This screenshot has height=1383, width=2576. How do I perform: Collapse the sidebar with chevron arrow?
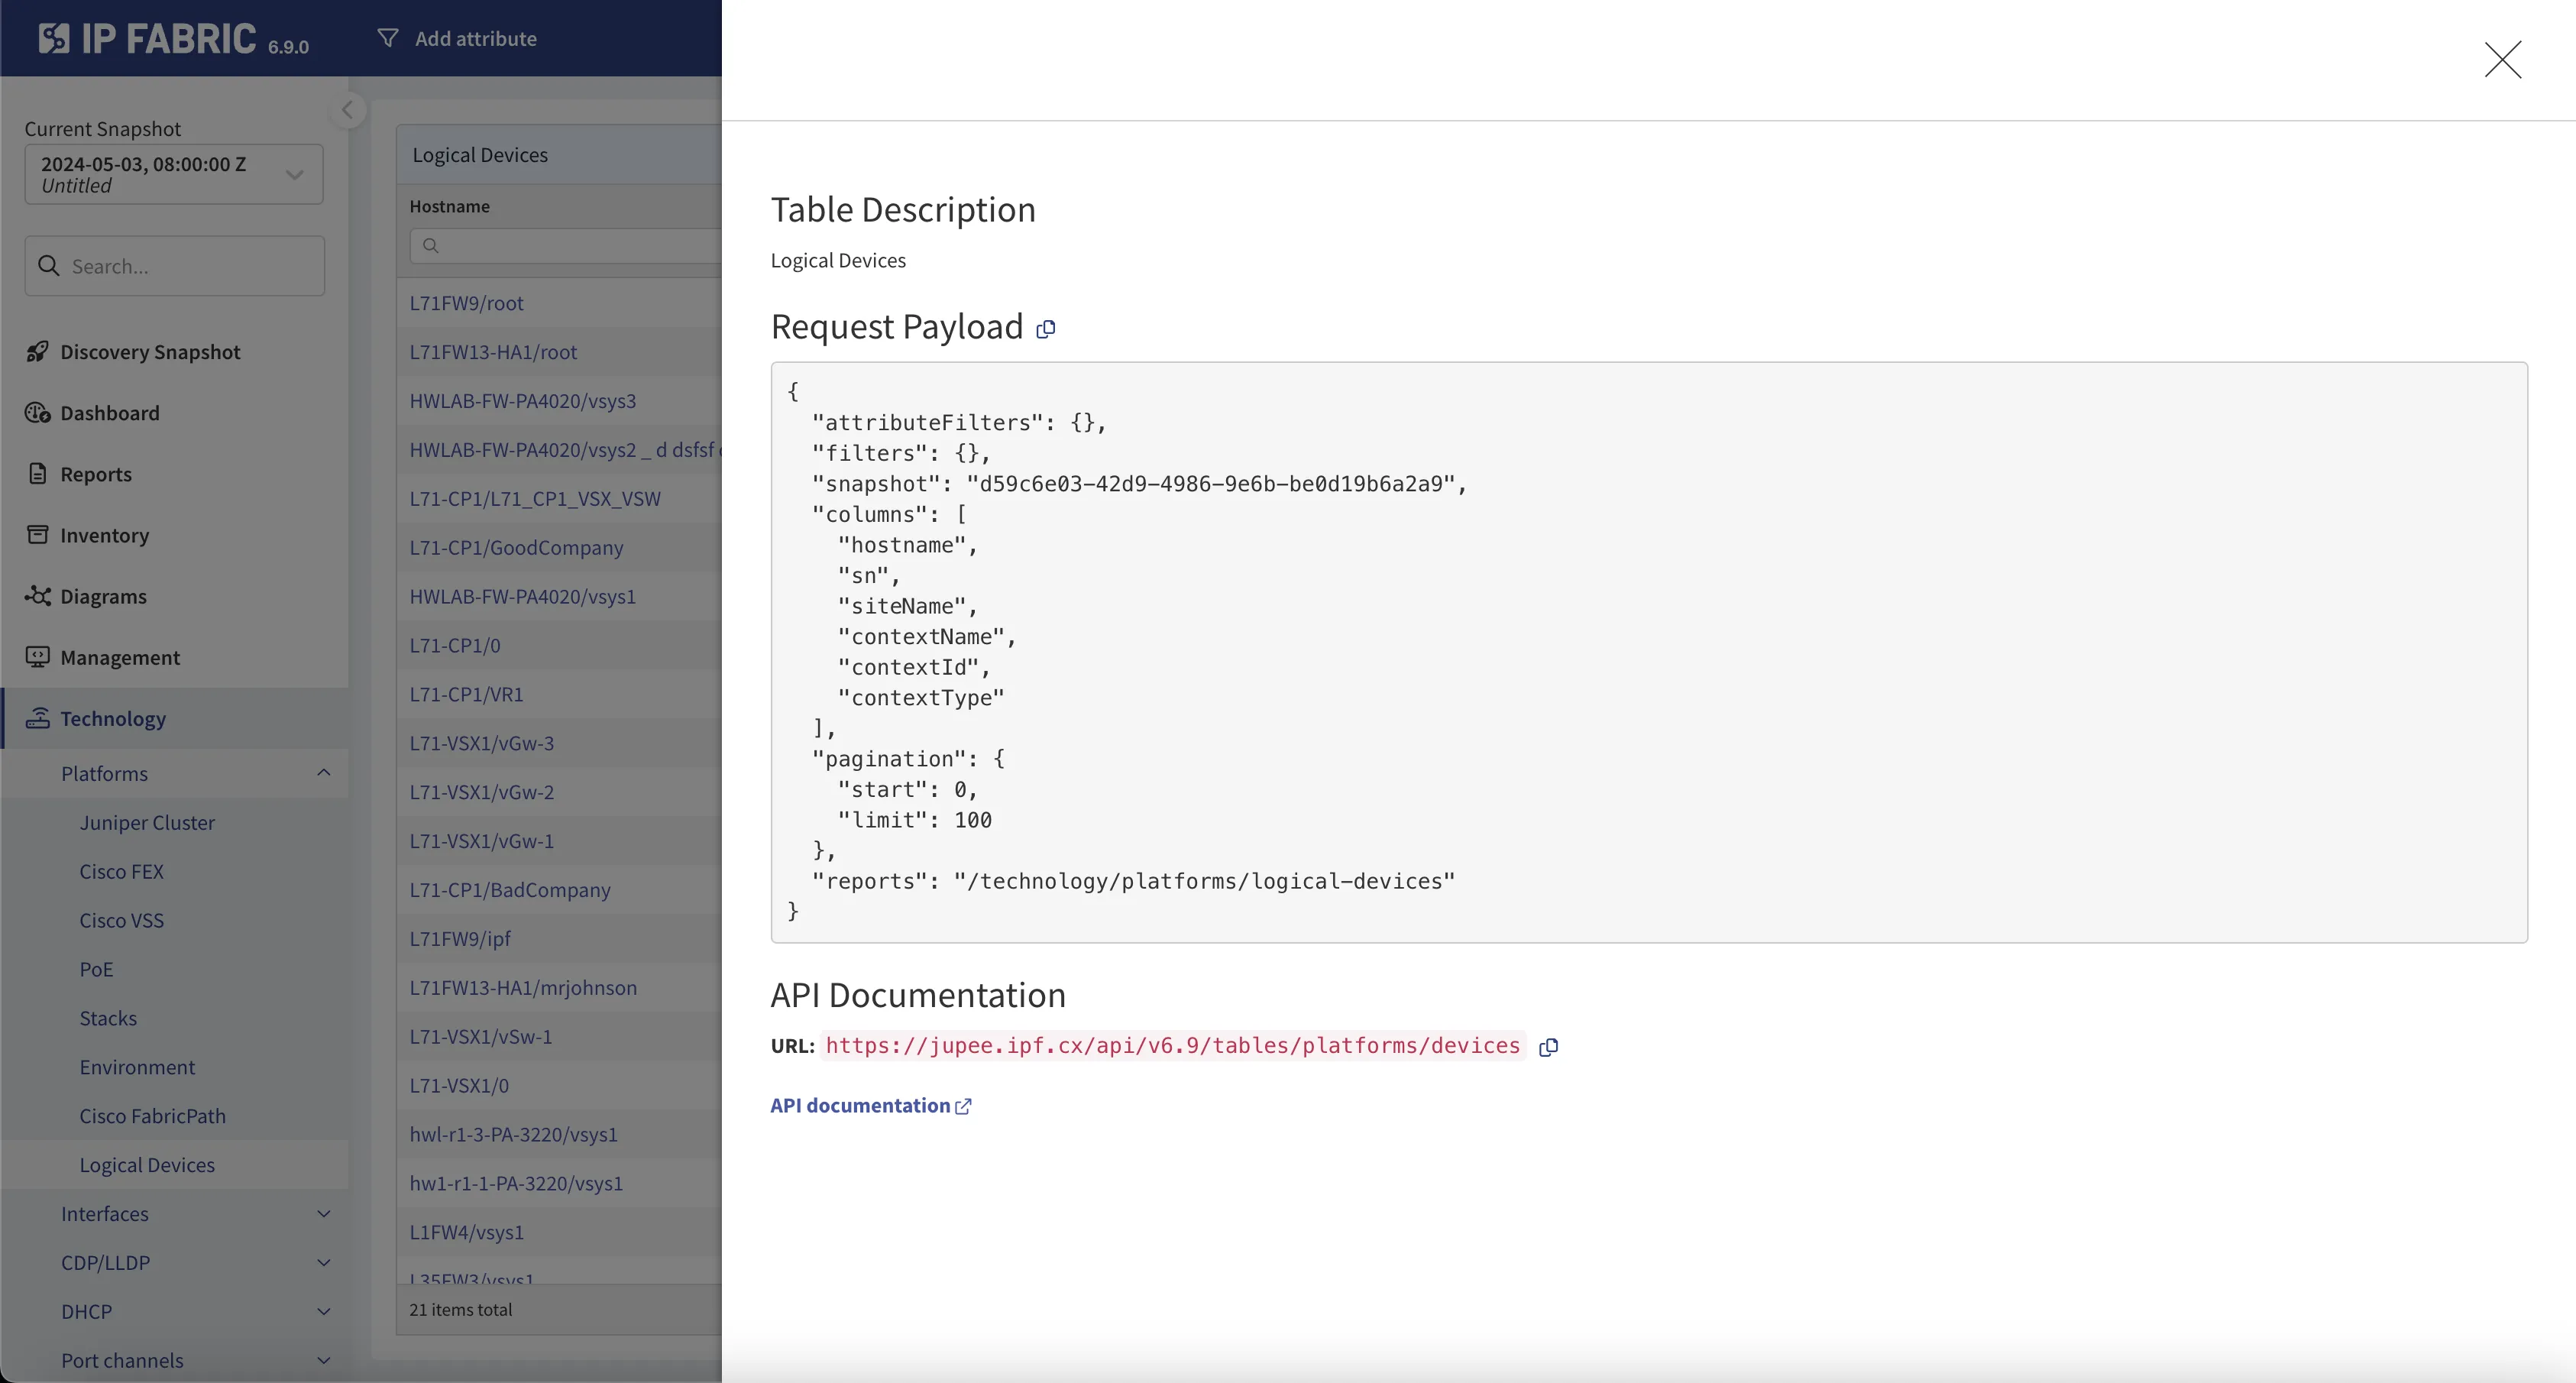point(347,110)
